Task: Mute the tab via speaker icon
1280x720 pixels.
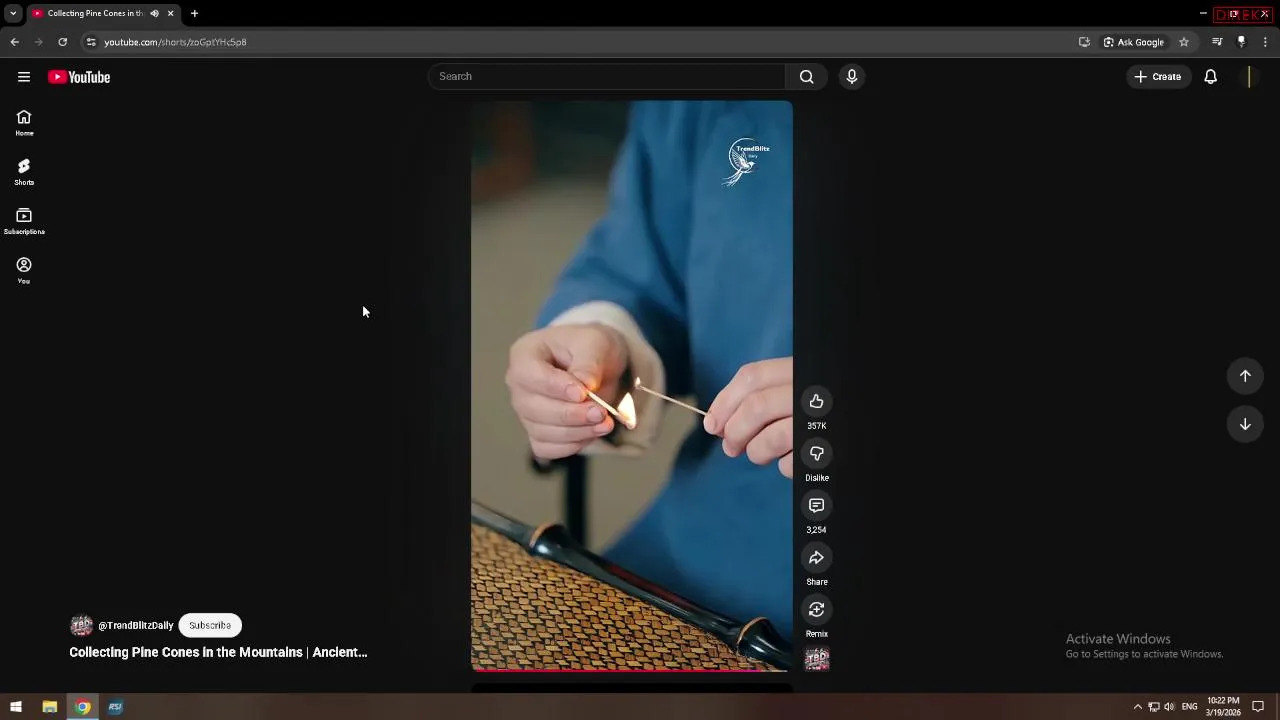Action: (x=154, y=14)
